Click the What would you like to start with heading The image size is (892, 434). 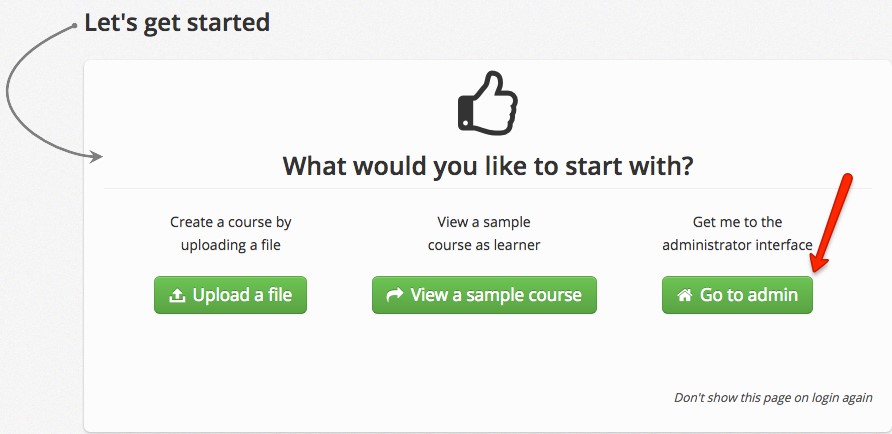click(x=487, y=165)
